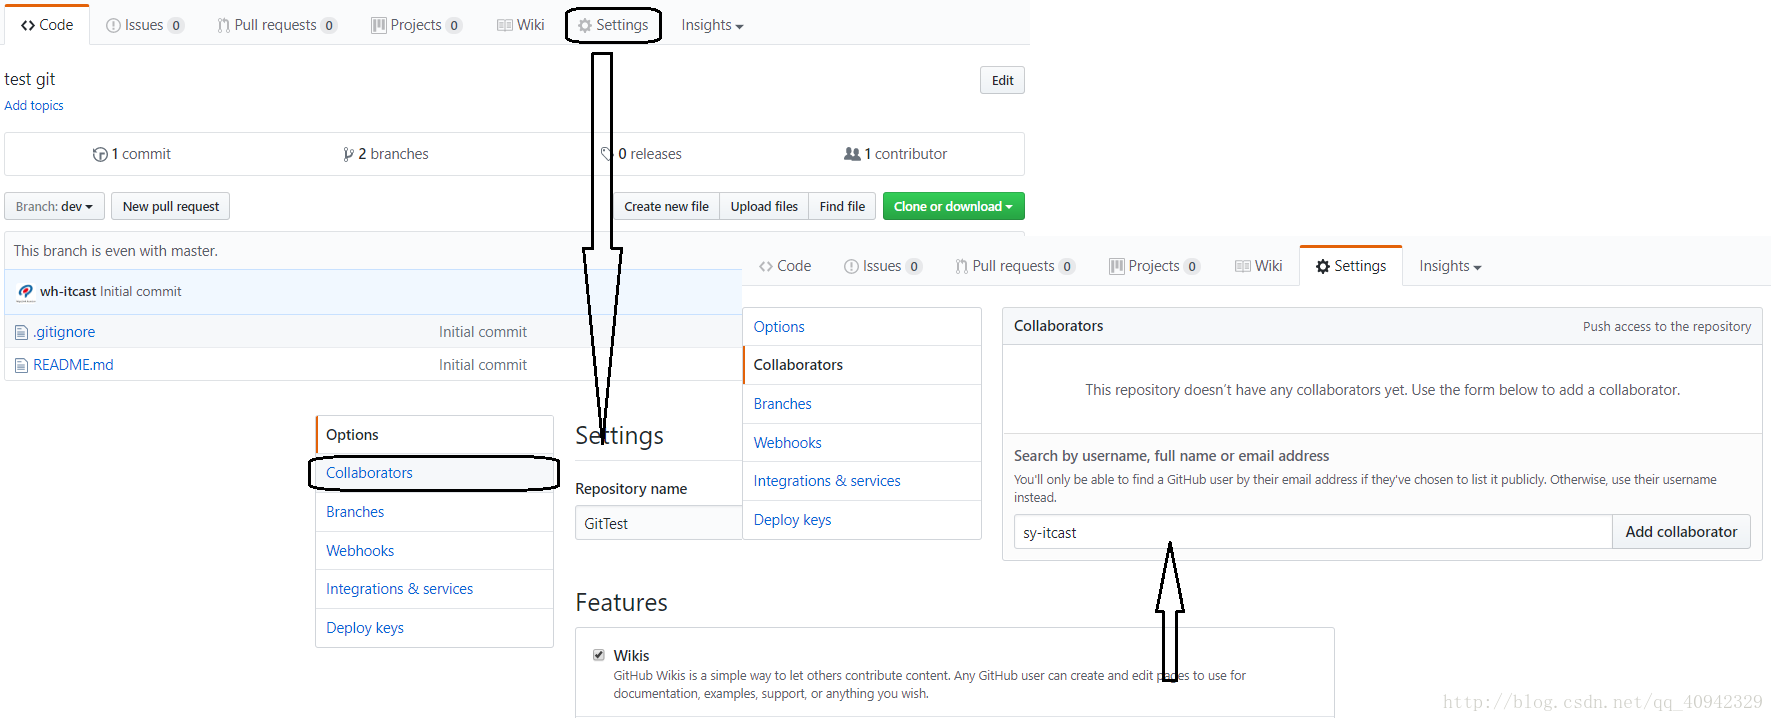Click Initial commit message in .gitignore row

pyautogui.click(x=483, y=332)
